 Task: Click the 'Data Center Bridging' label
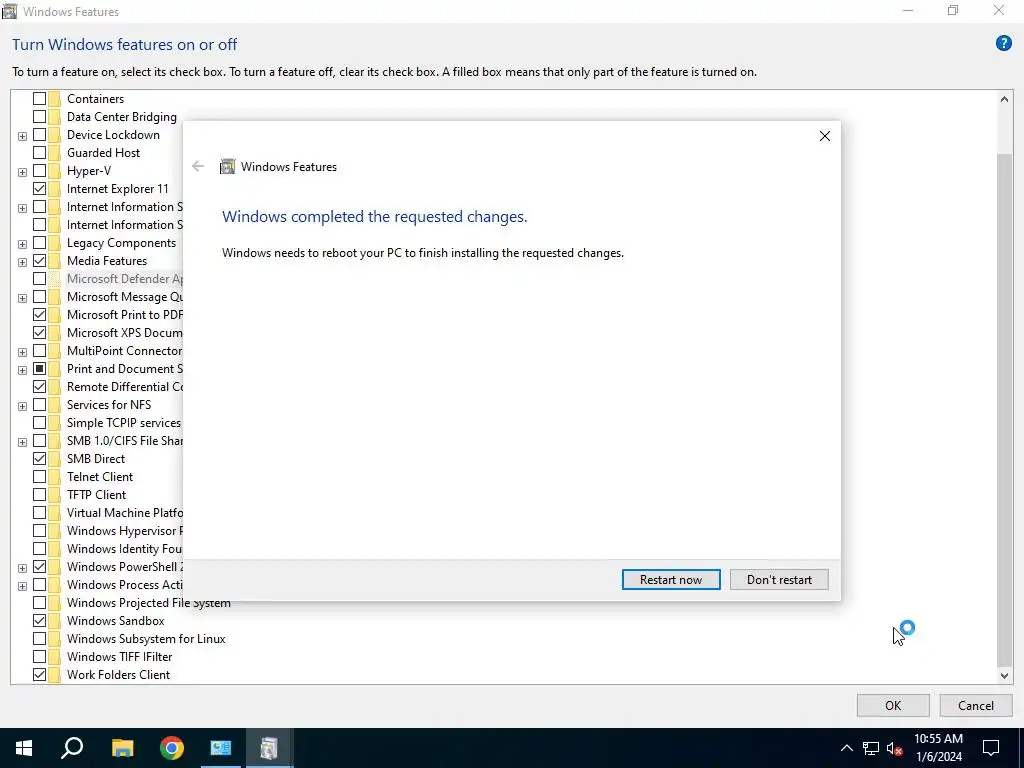121,117
